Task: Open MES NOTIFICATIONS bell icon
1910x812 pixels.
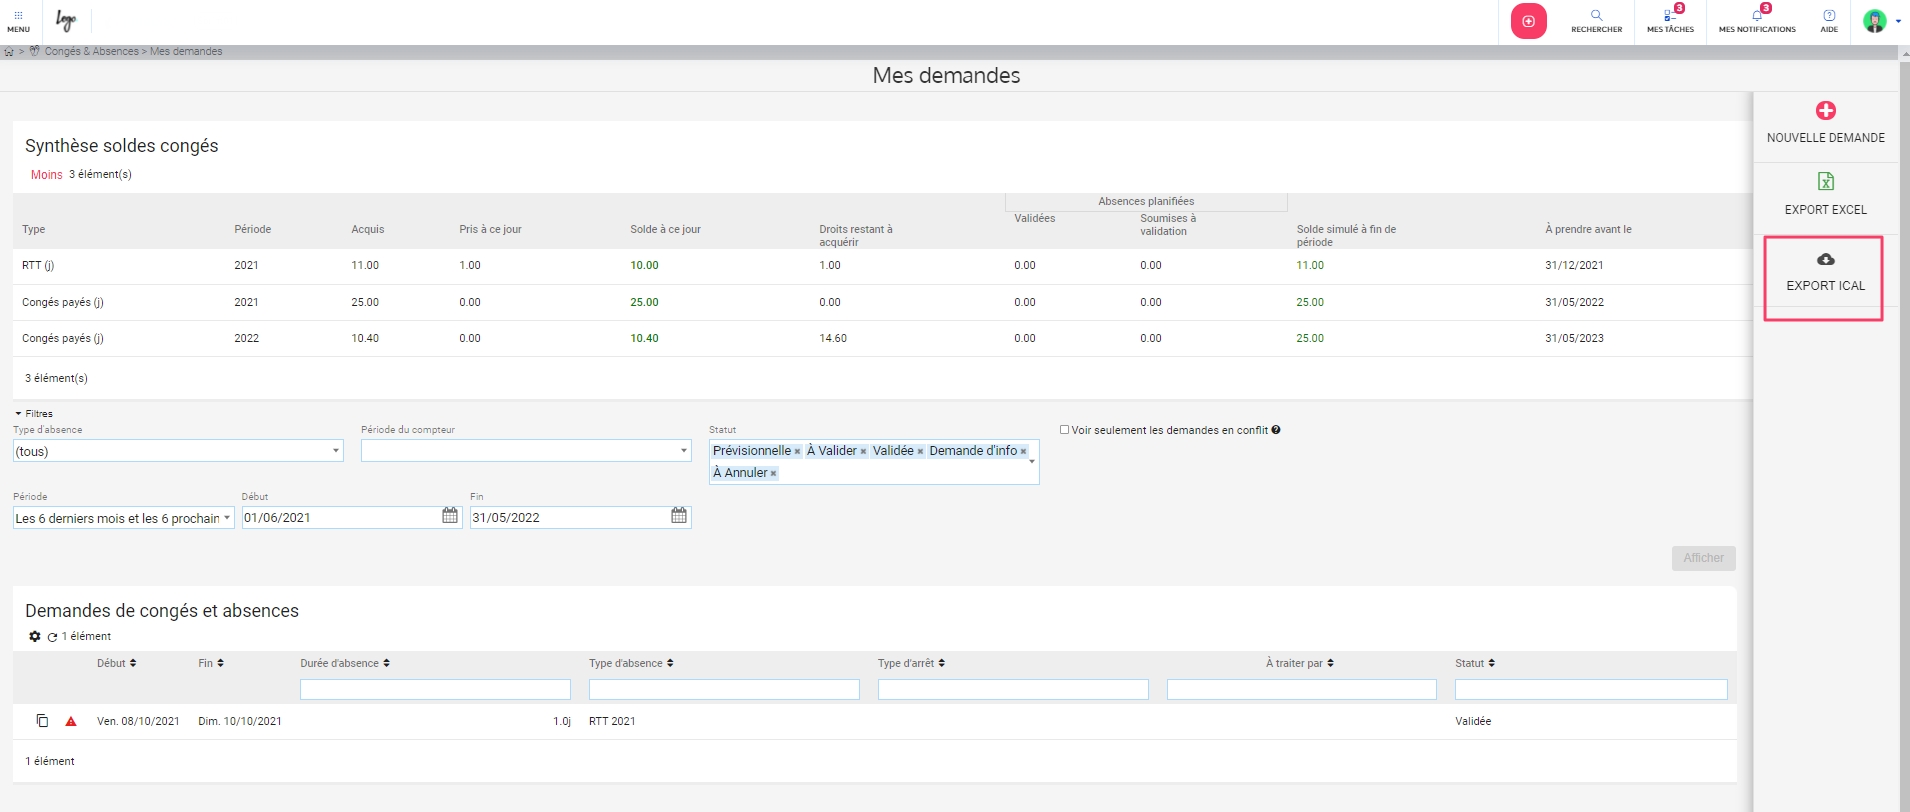Action: pyautogui.click(x=1757, y=15)
